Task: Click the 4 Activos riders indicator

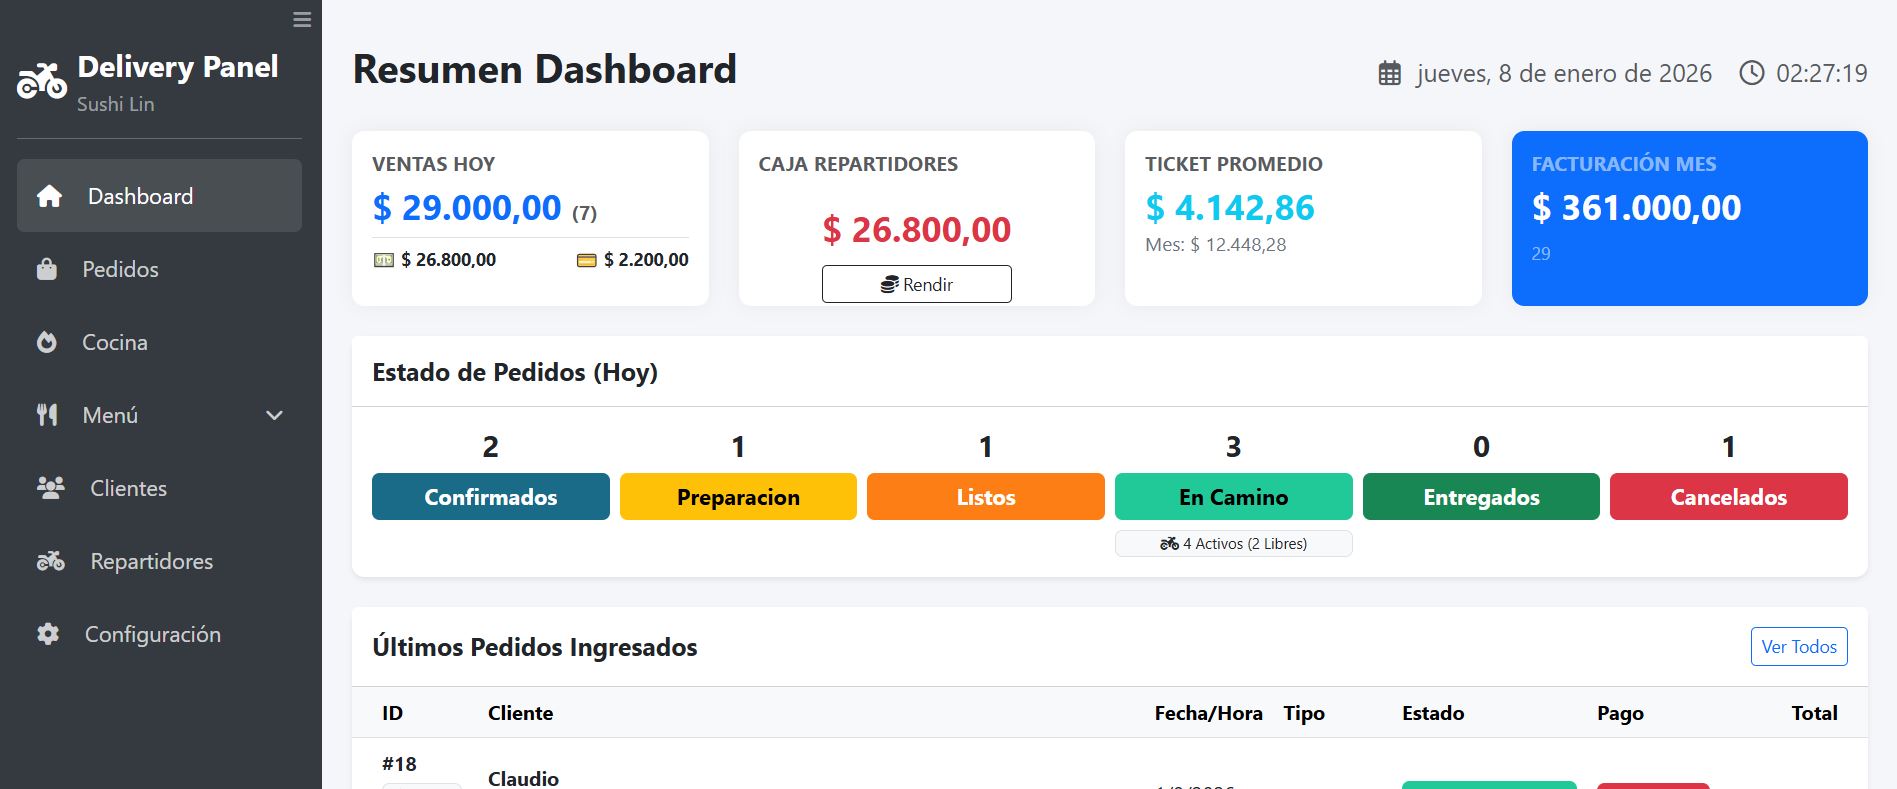Action: (1233, 544)
